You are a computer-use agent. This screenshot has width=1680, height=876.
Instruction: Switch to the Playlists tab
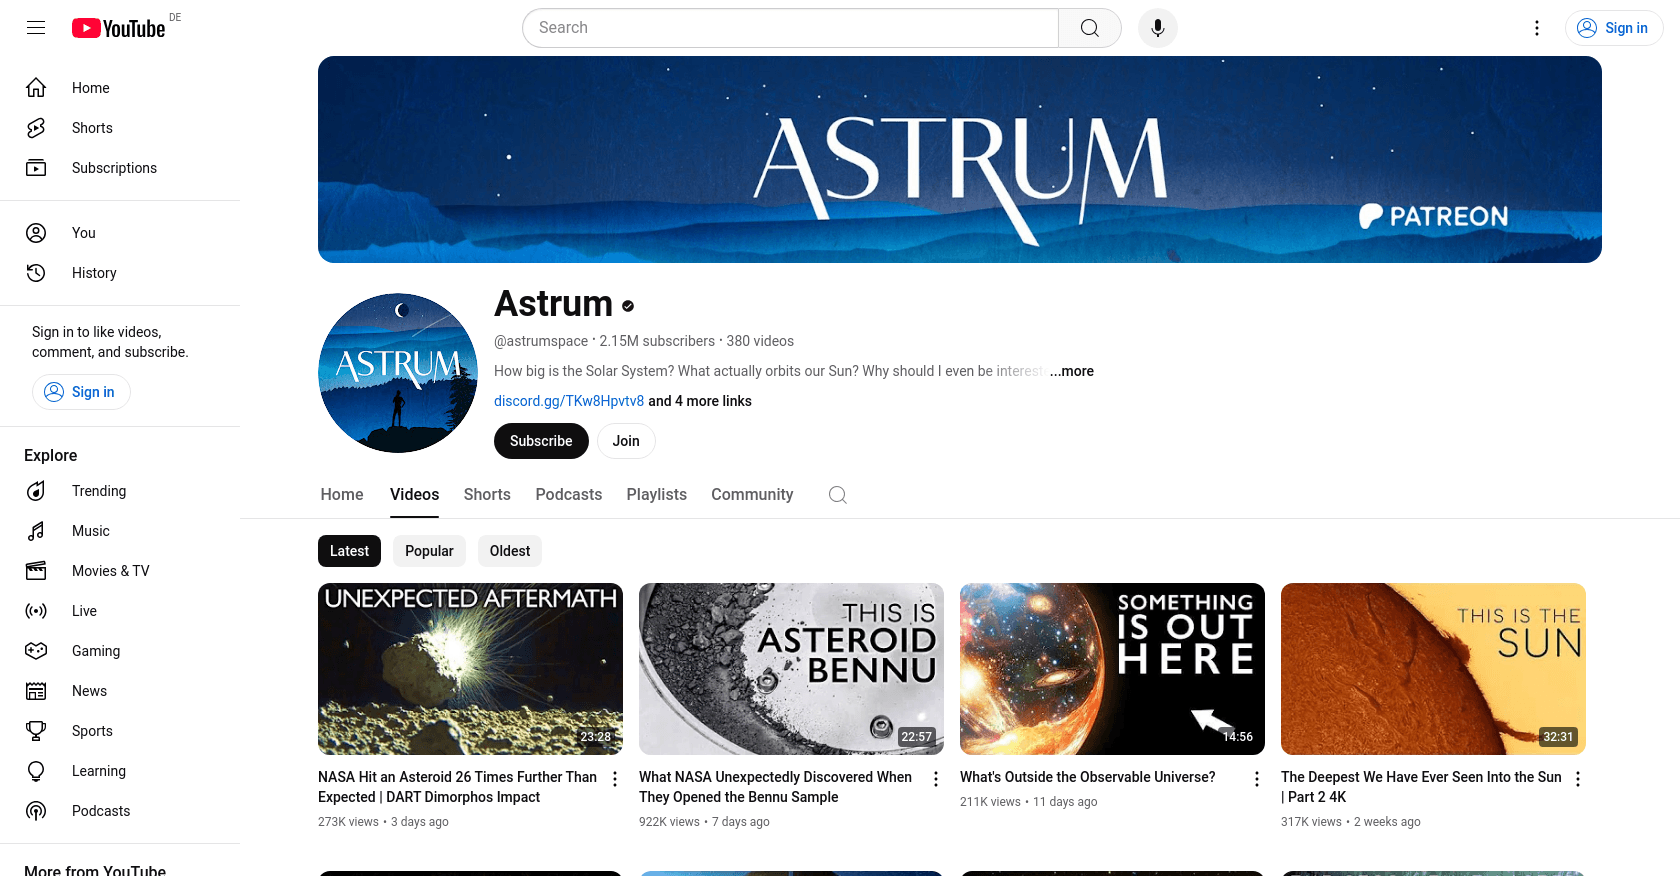click(656, 495)
